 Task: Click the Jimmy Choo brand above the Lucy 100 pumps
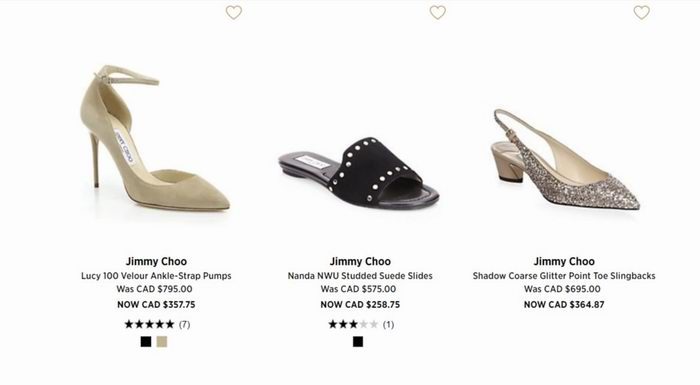(x=156, y=261)
